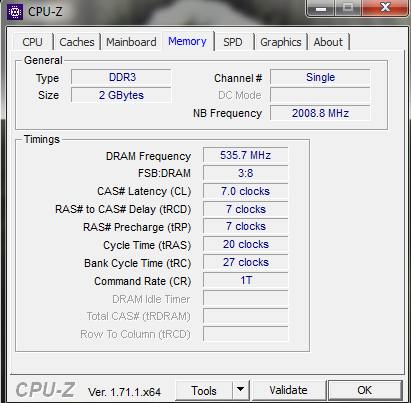Click the CAS# Latency (CL) label

(144, 191)
